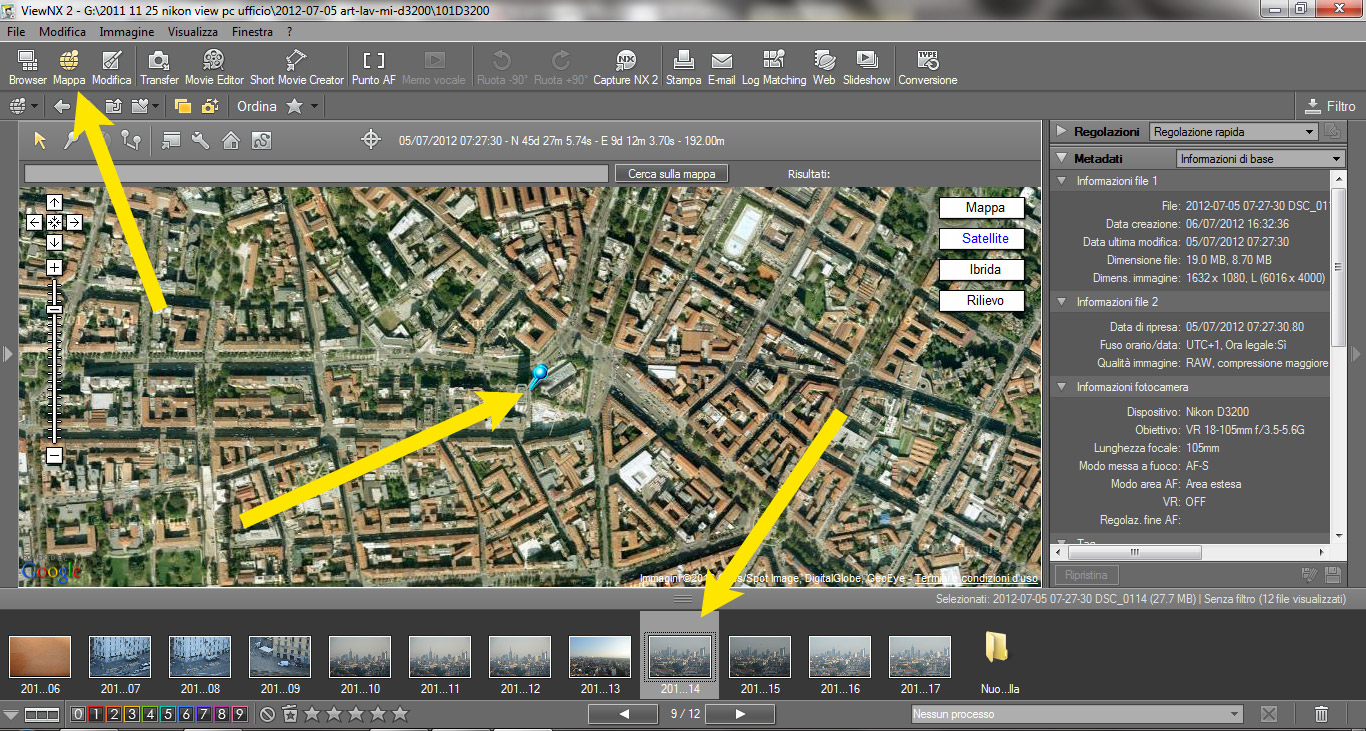Viewport: 1366px width, 731px height.
Task: Click the yellow stacked windows icon
Action: 182,106
